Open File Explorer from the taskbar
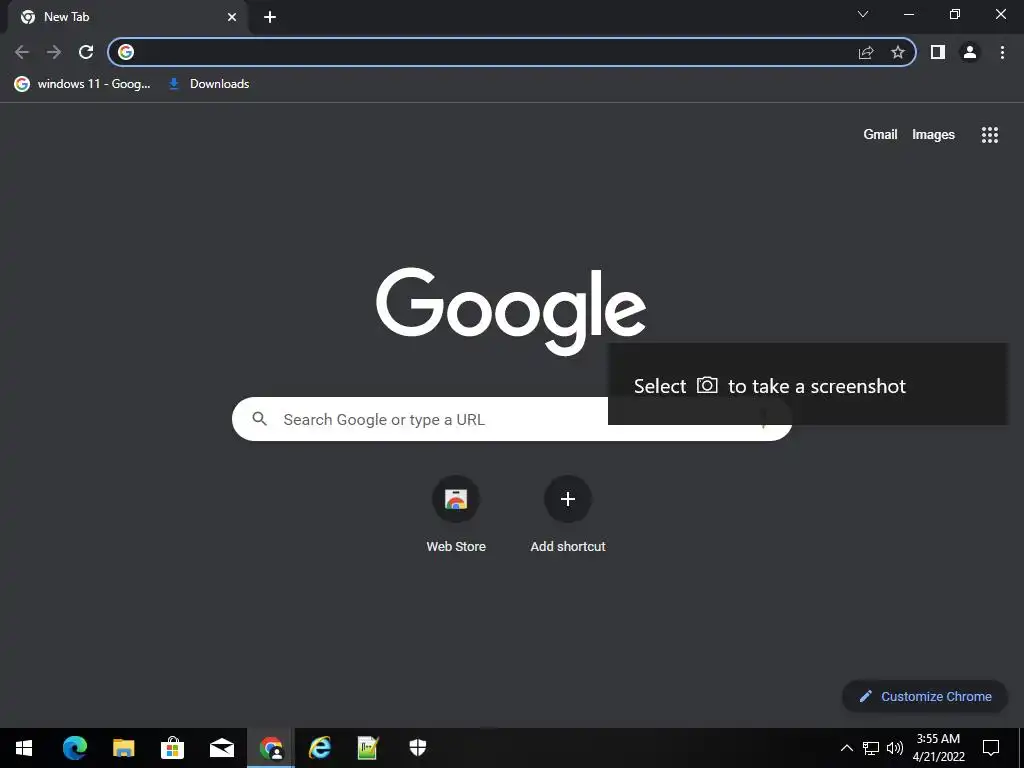 (123, 748)
